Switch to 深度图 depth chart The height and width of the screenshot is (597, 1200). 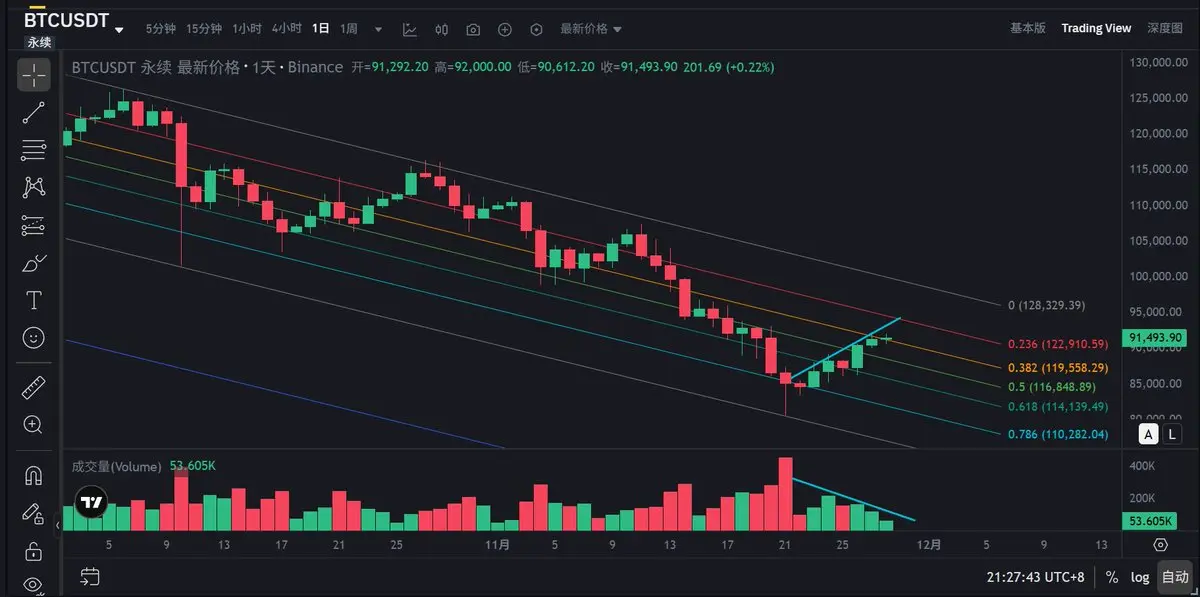coord(1165,28)
